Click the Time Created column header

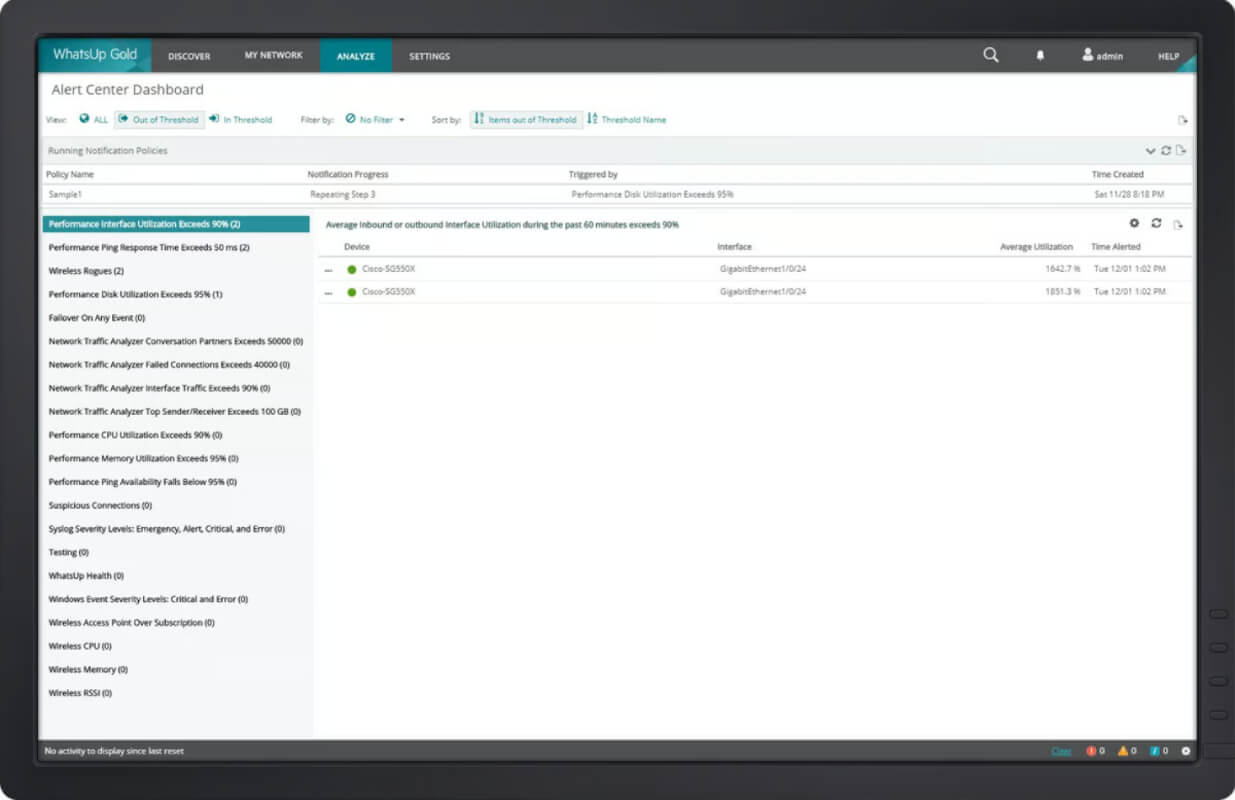pos(1117,174)
